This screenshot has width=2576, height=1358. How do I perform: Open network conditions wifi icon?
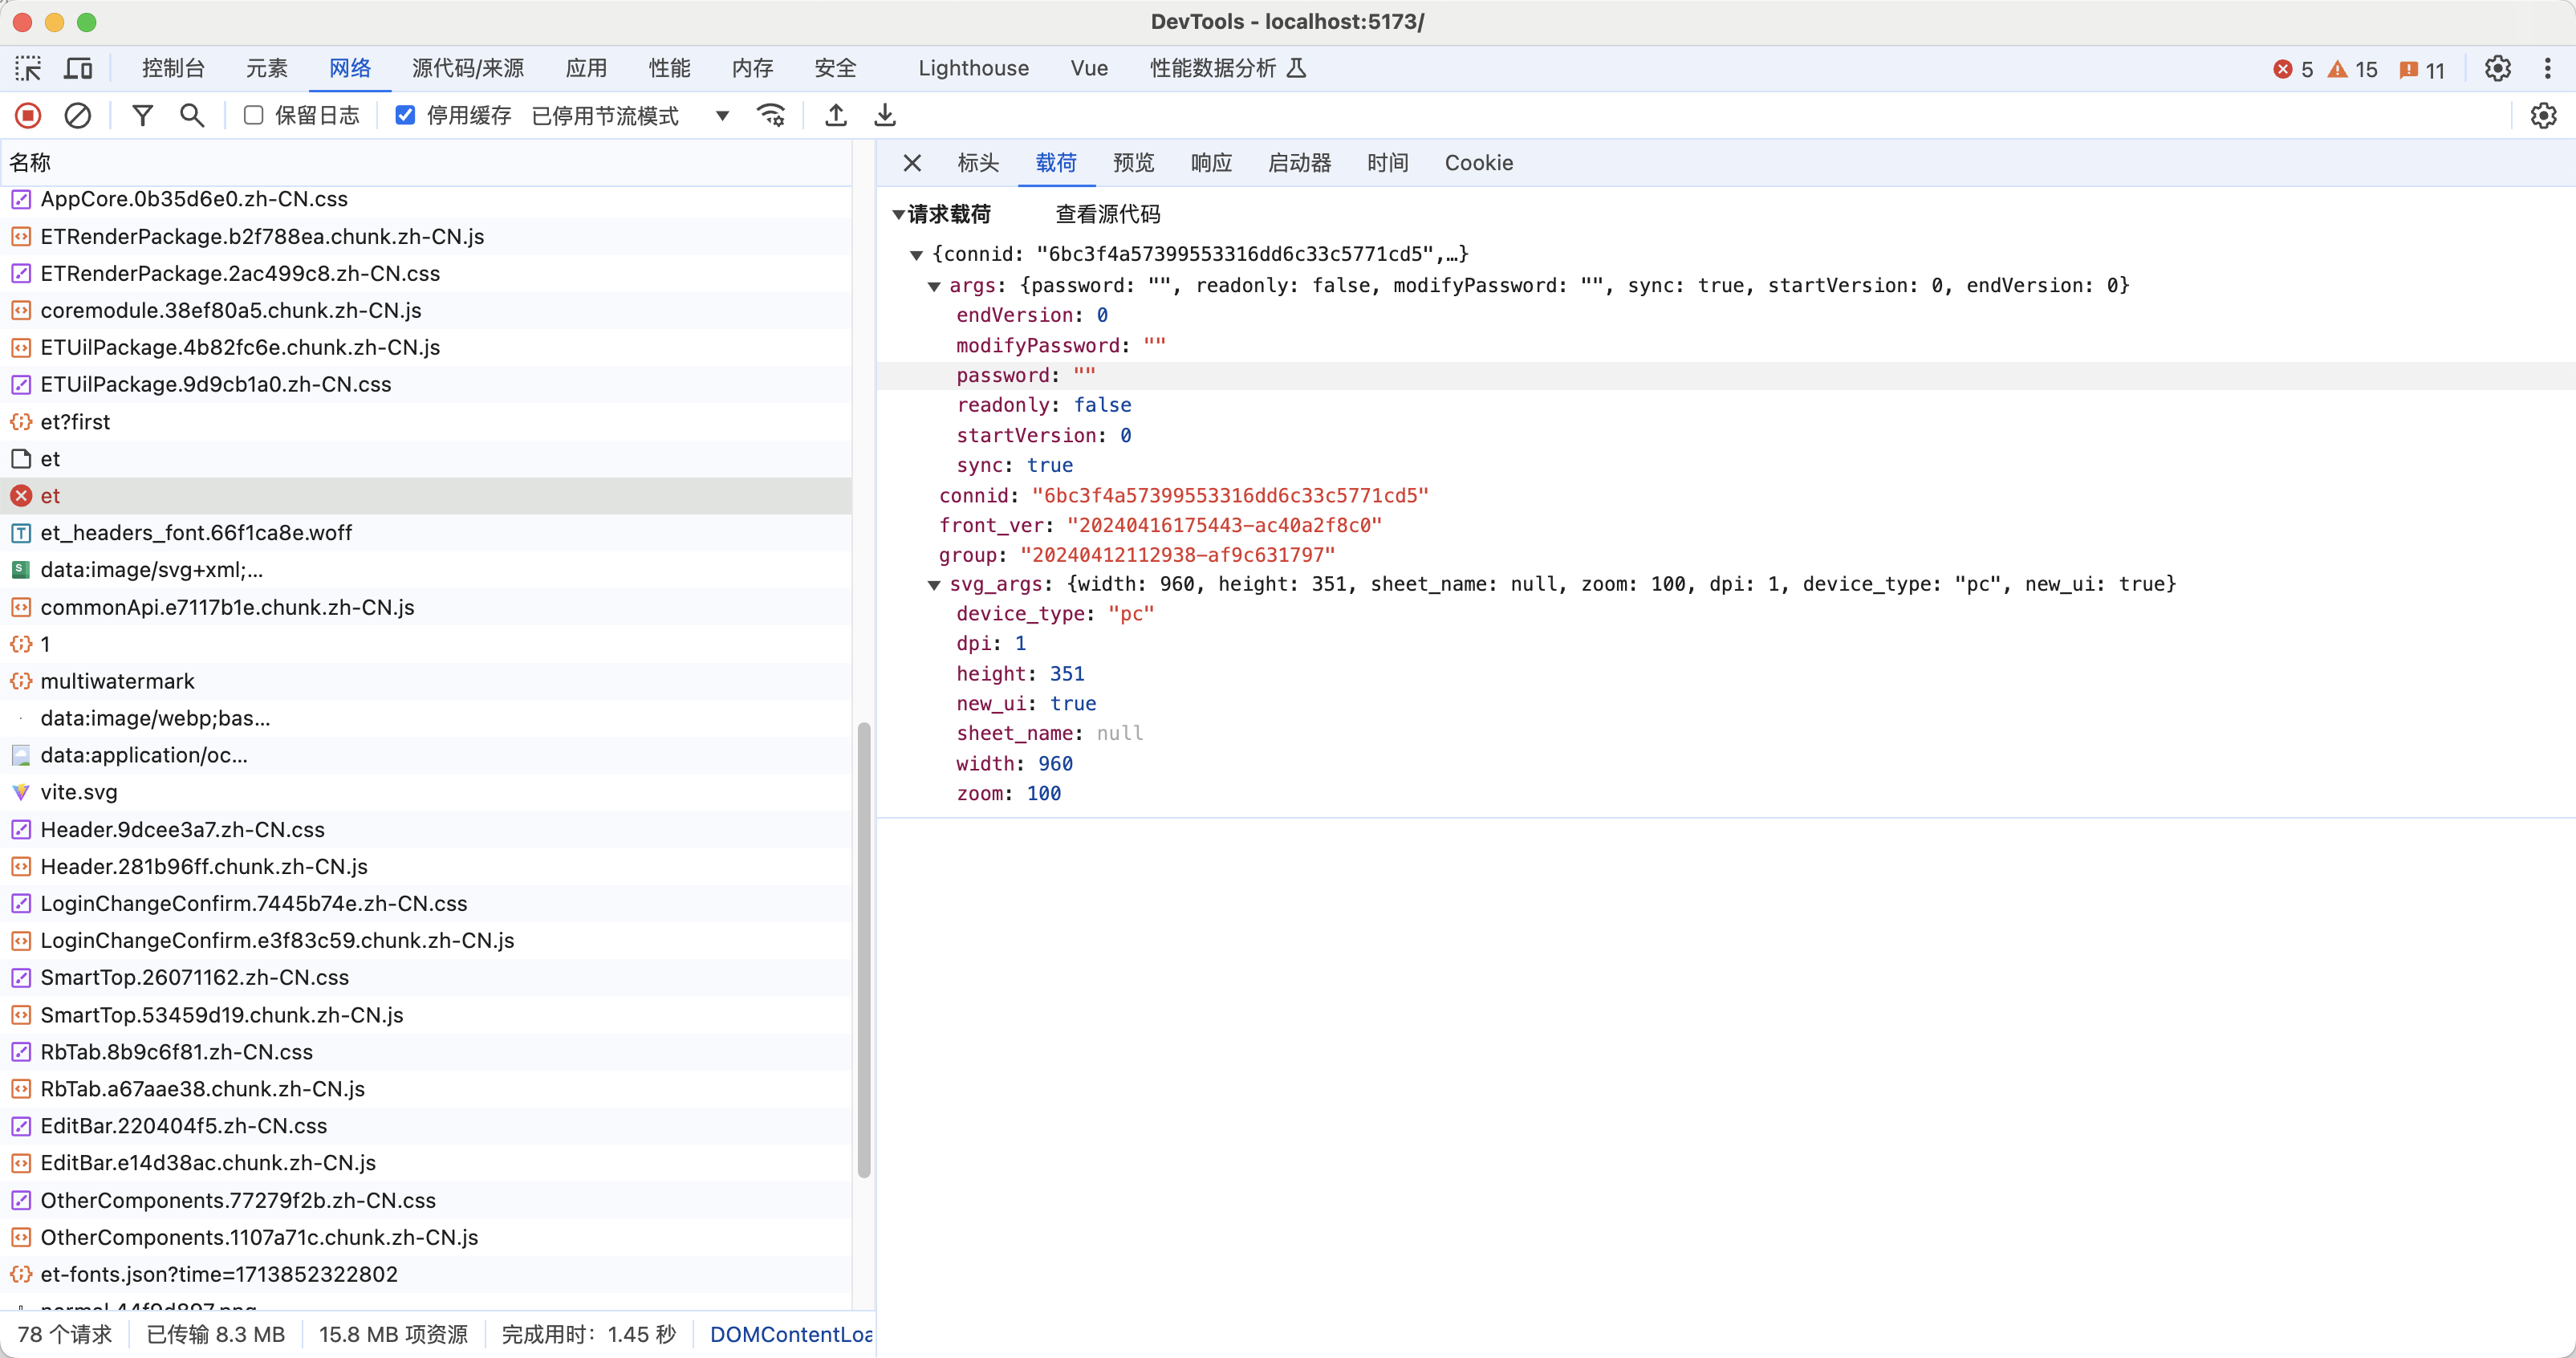pos(771,116)
